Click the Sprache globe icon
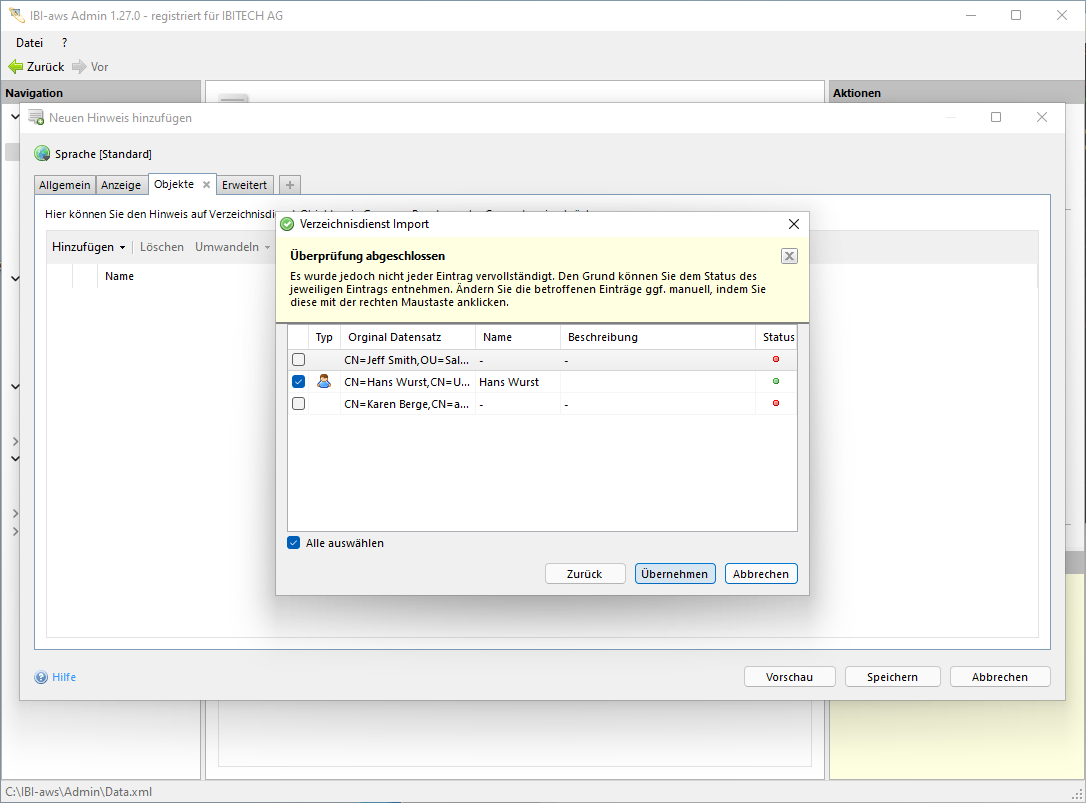 (42, 154)
